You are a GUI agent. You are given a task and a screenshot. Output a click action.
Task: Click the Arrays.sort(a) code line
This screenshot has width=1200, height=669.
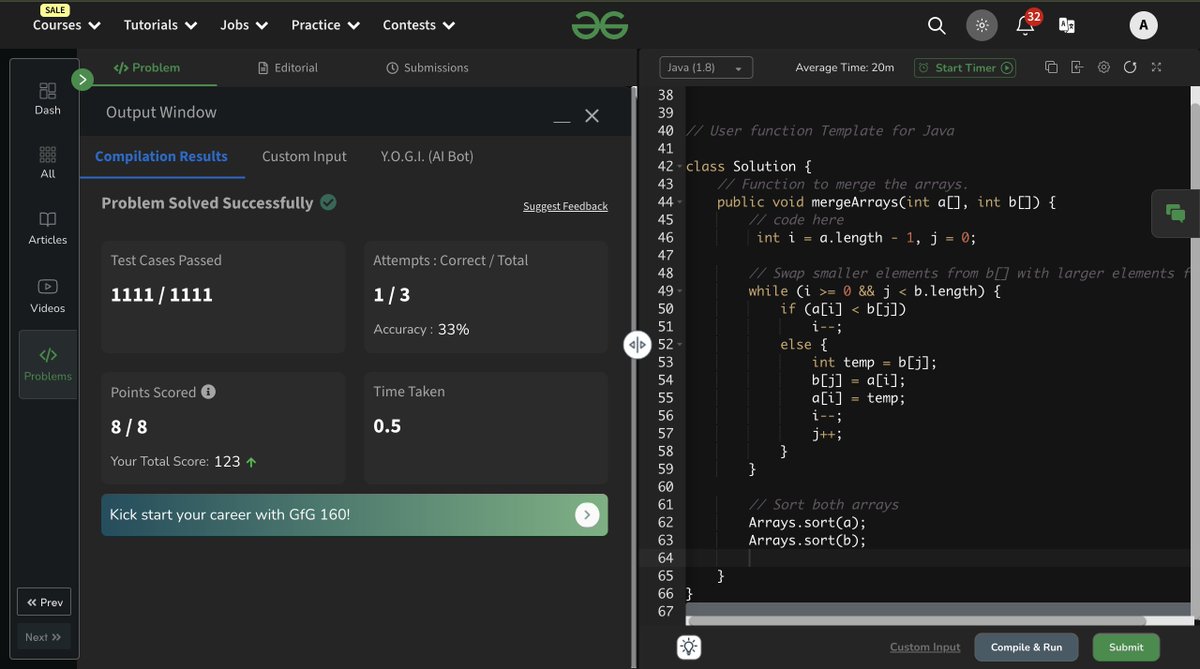tap(807, 522)
